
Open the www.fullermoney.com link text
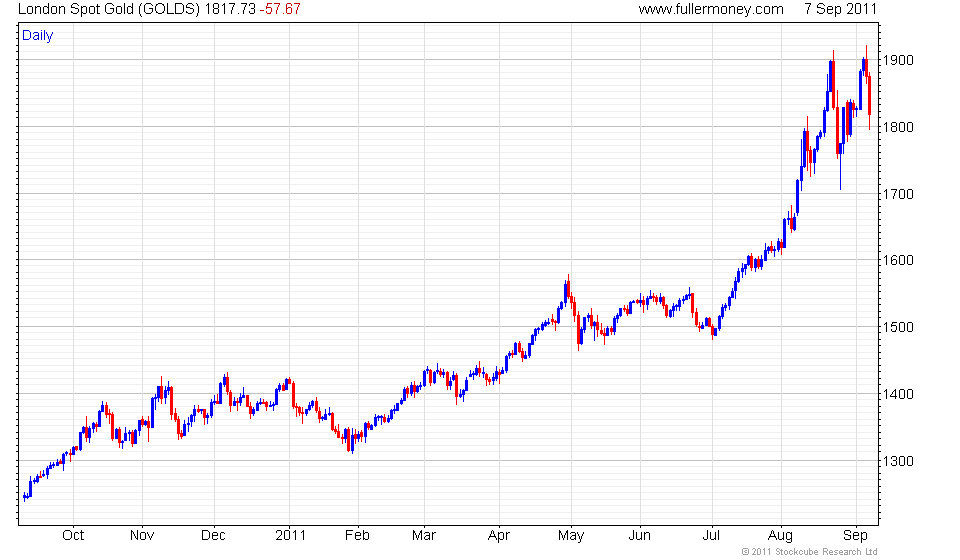[711, 9]
